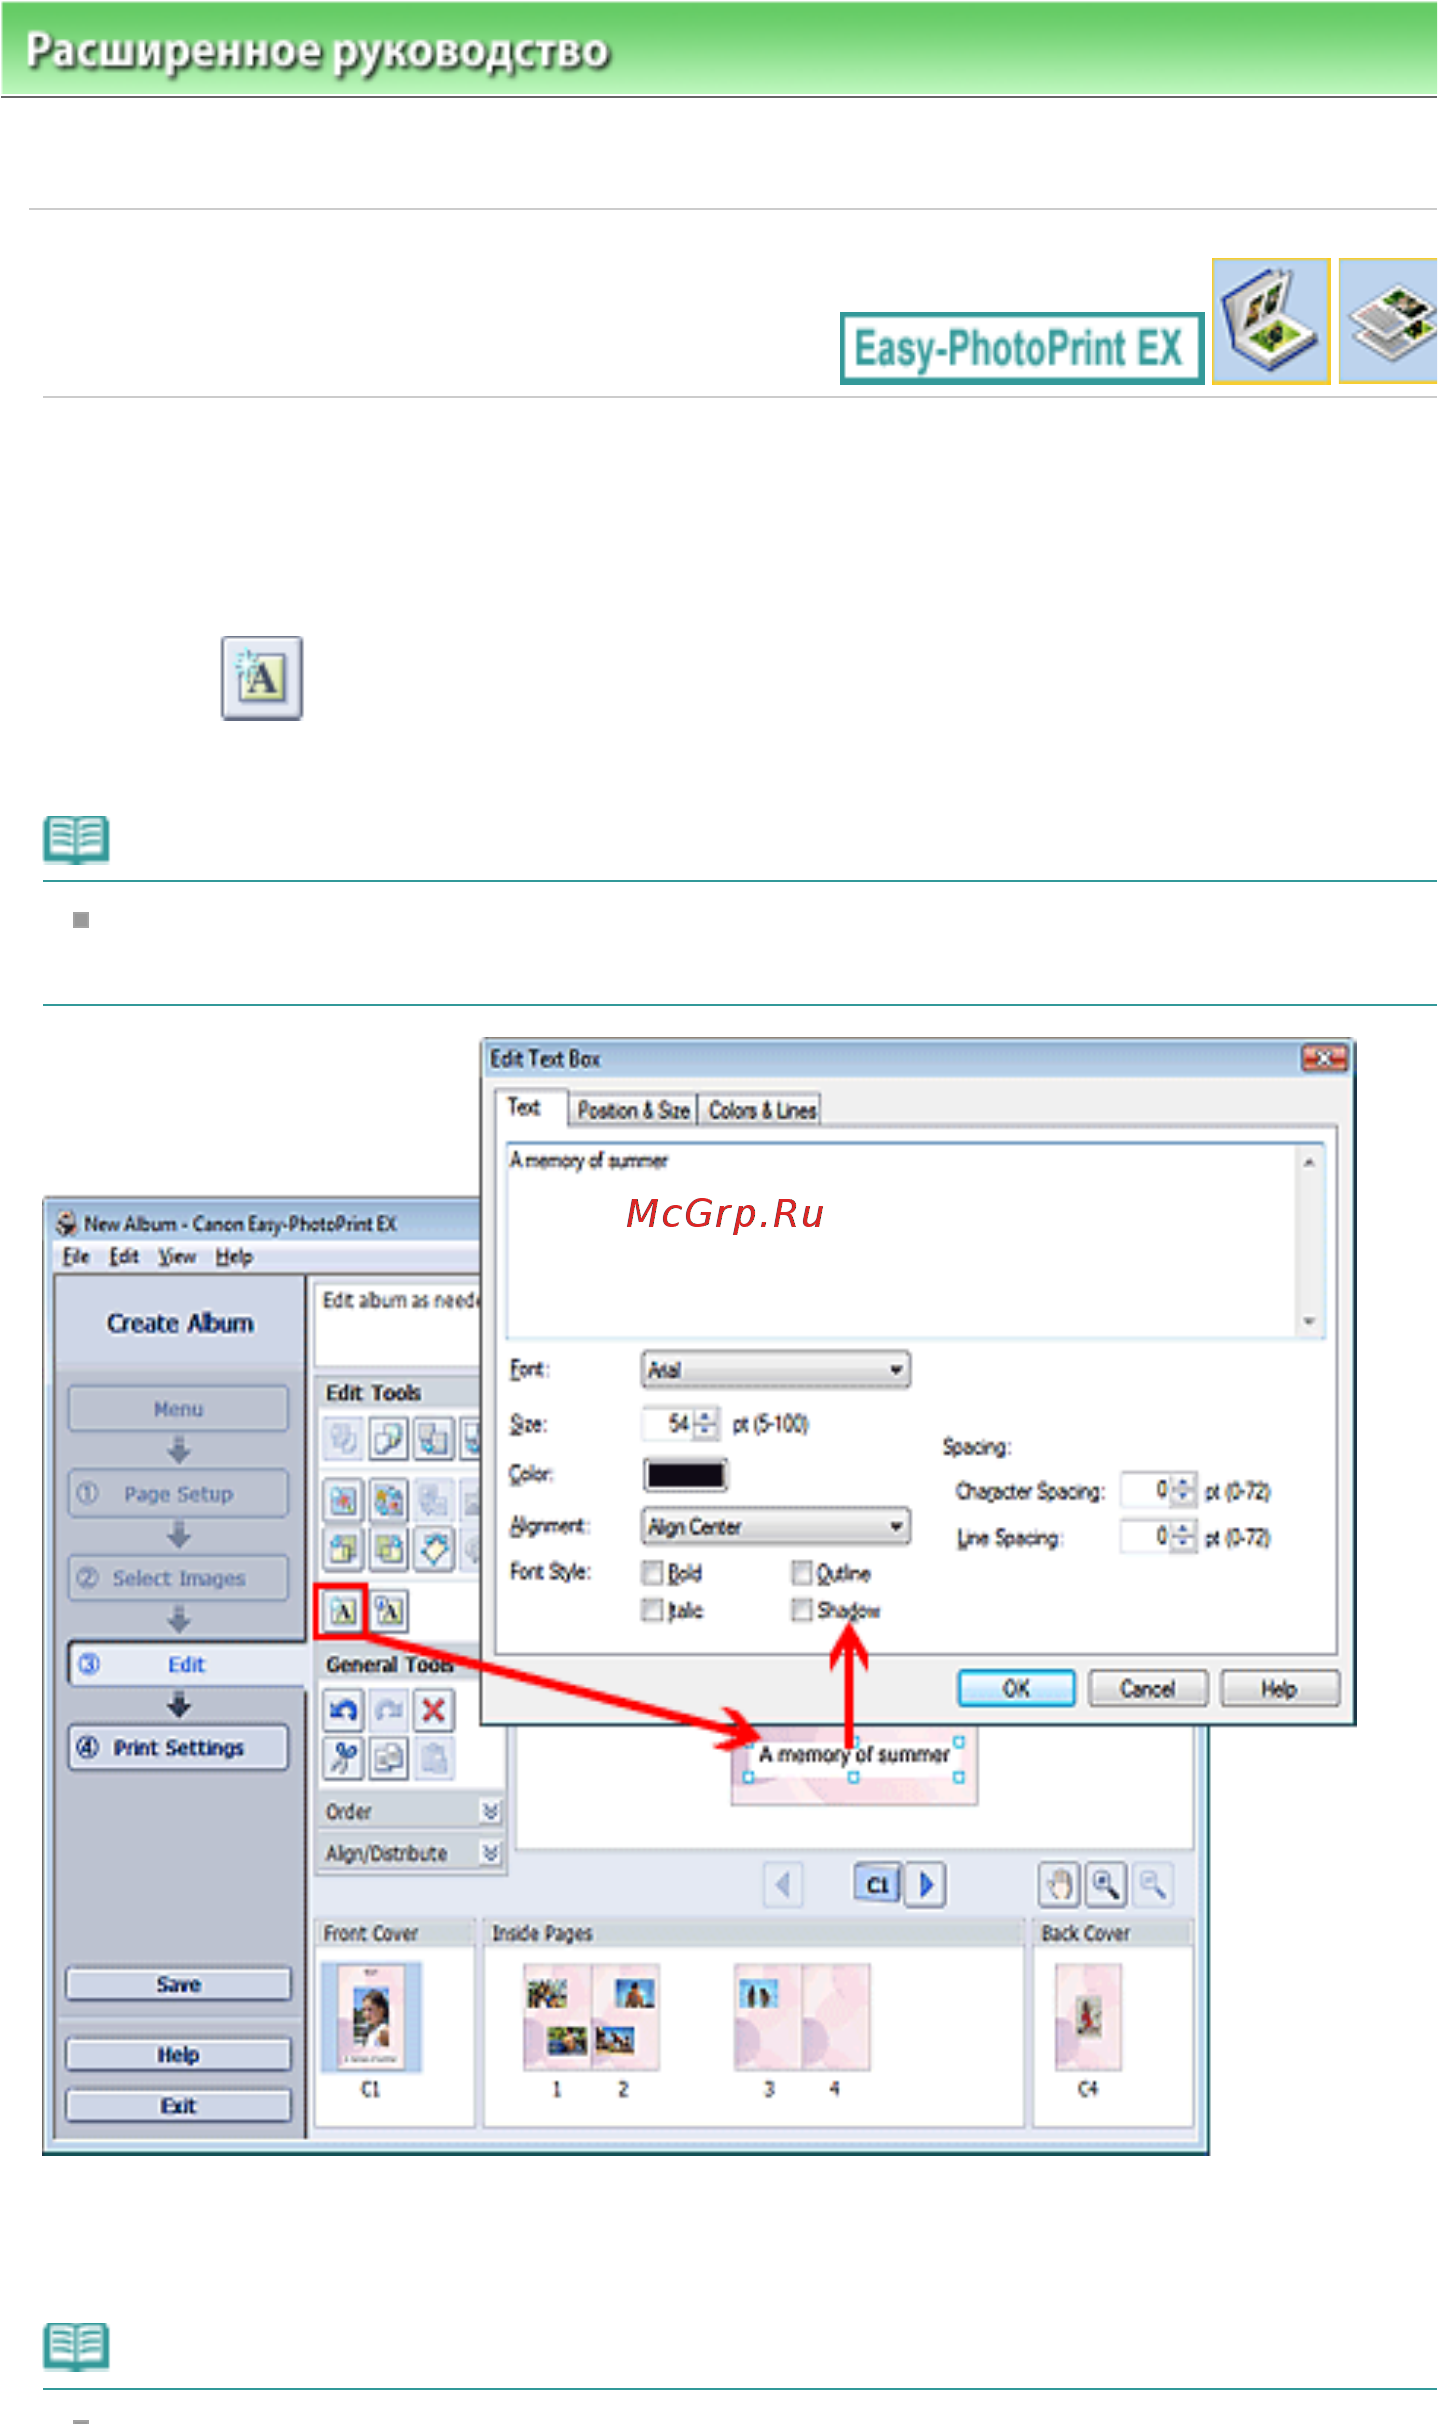Click the red X Delete icon in General Tools
Viewport: 1438px width, 2424px height.
click(x=433, y=1710)
